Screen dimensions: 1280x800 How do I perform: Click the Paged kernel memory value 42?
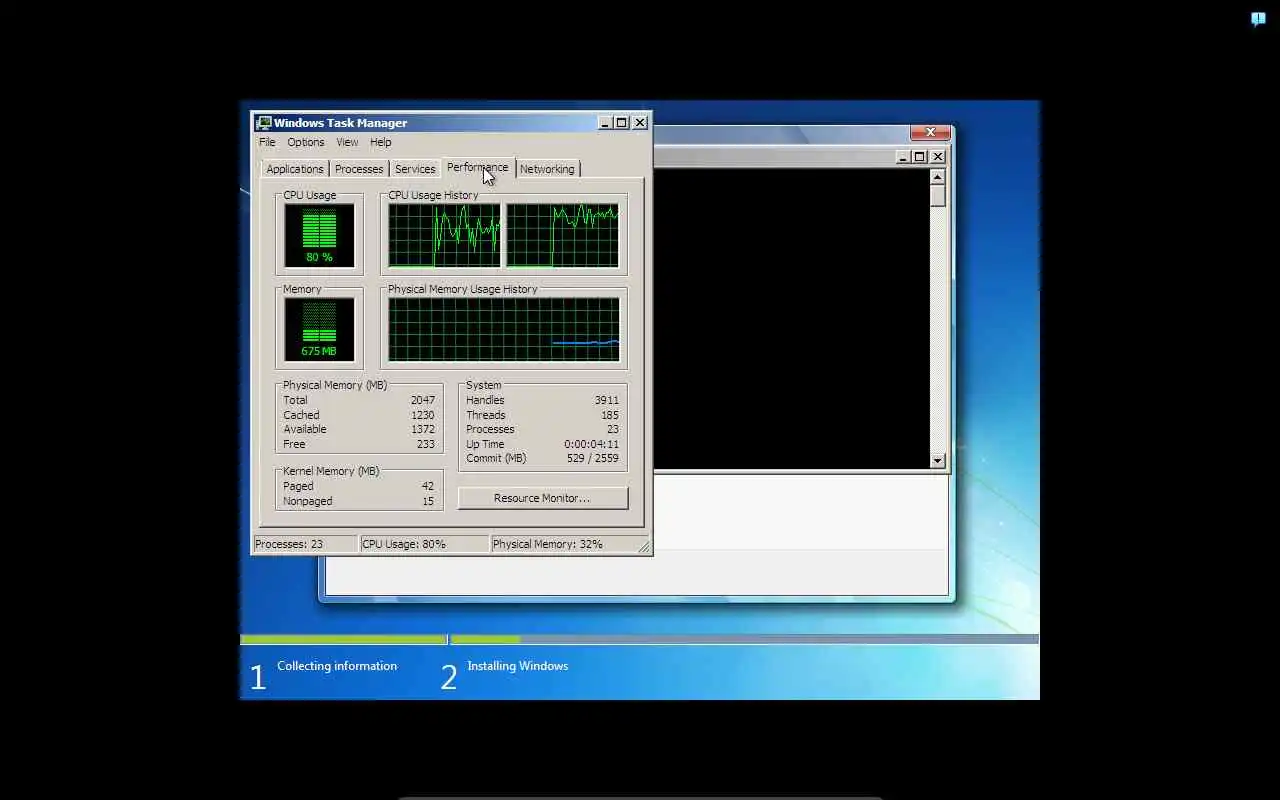click(x=428, y=486)
